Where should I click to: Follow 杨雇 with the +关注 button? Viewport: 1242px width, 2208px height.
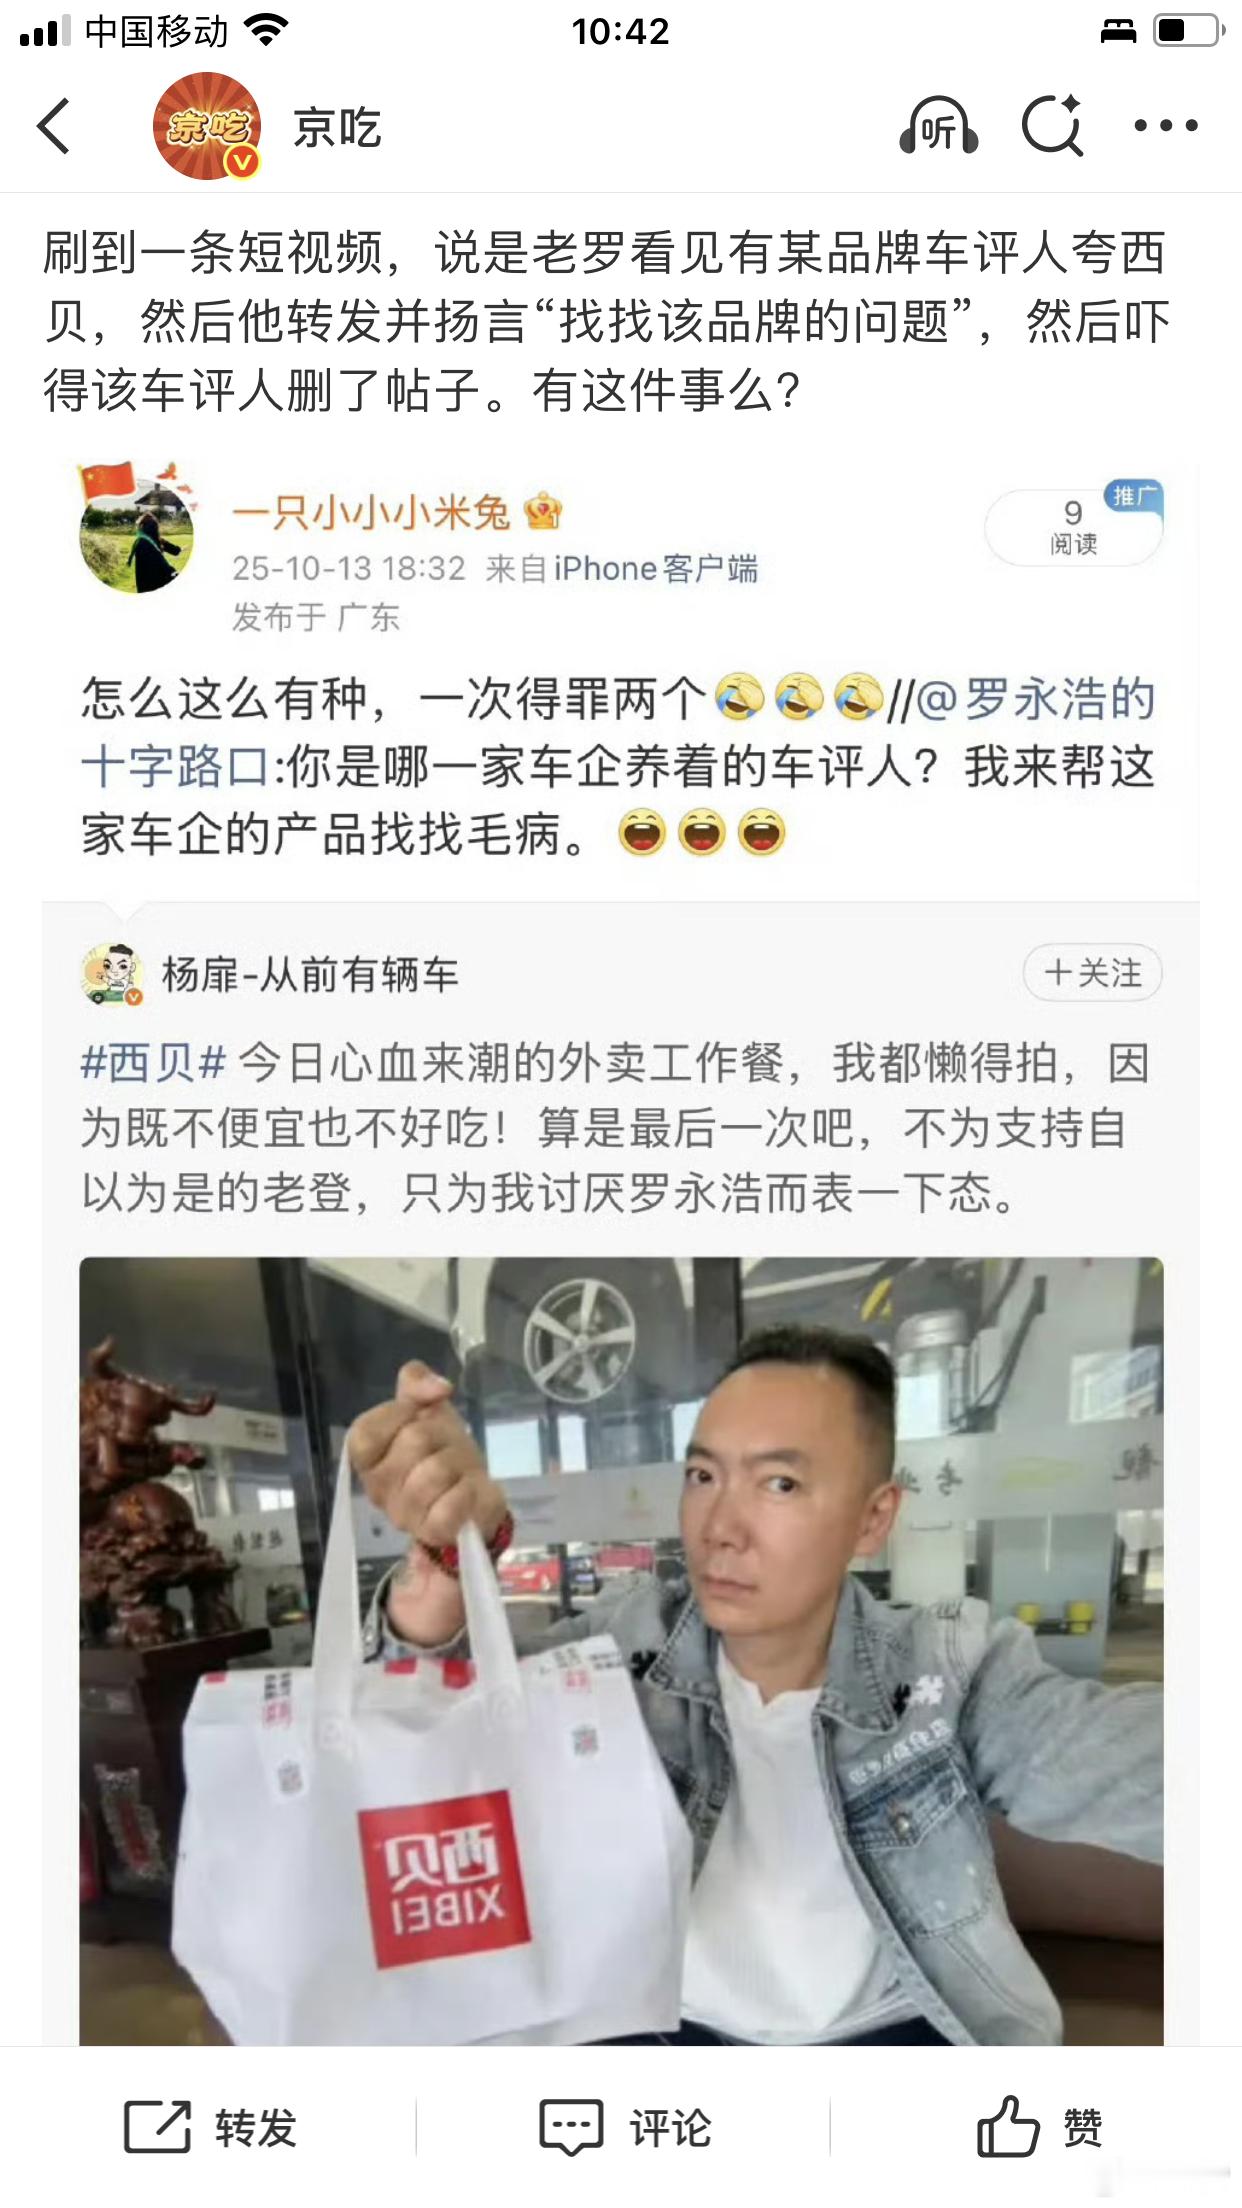pyautogui.click(x=1092, y=972)
